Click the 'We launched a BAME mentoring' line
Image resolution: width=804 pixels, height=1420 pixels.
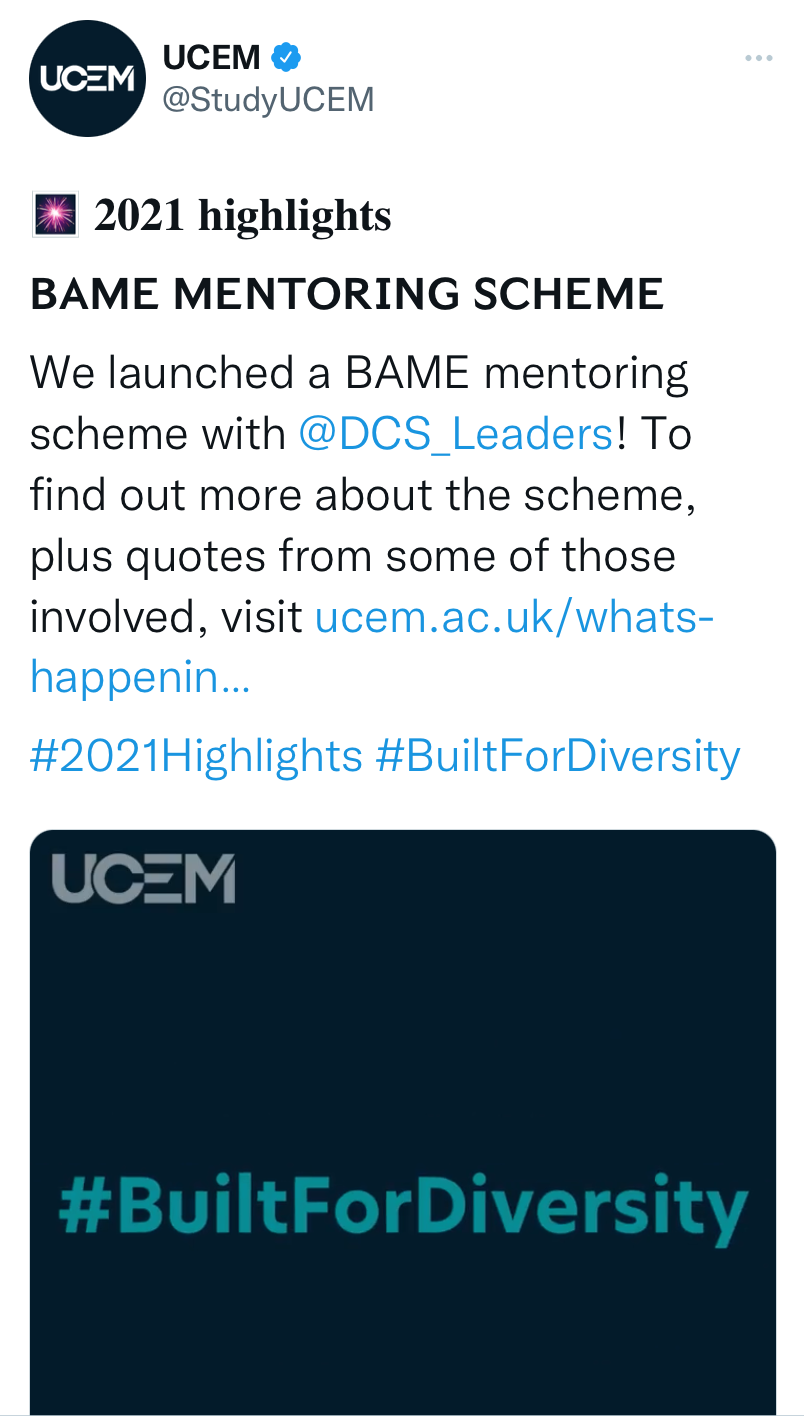click(x=360, y=373)
